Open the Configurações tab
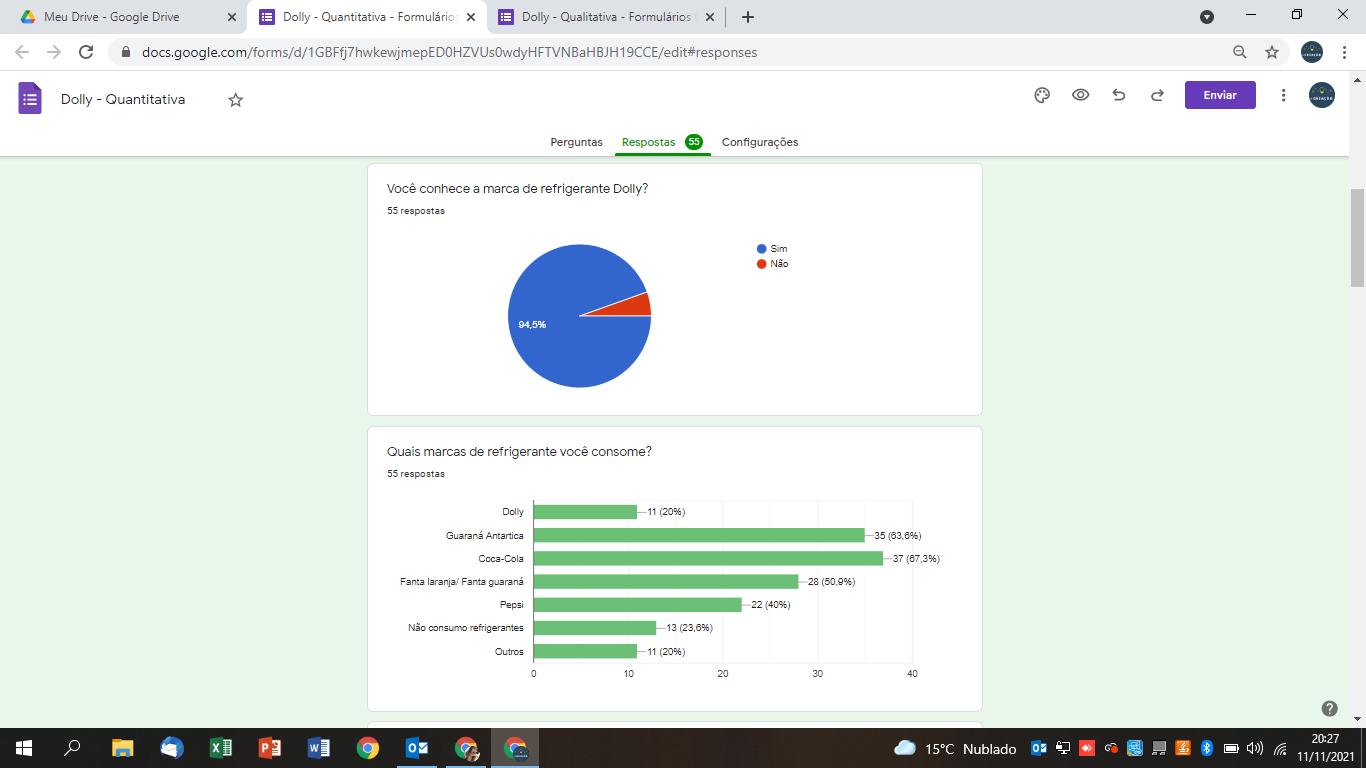Screen dimensions: 1366x768 pos(760,142)
